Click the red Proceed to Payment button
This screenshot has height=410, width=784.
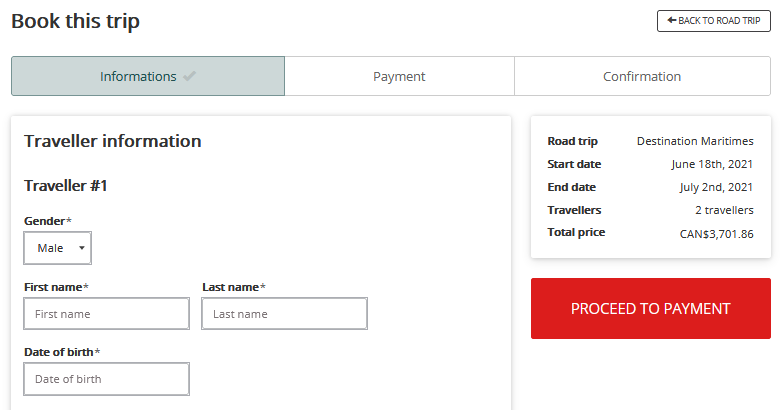tap(650, 308)
